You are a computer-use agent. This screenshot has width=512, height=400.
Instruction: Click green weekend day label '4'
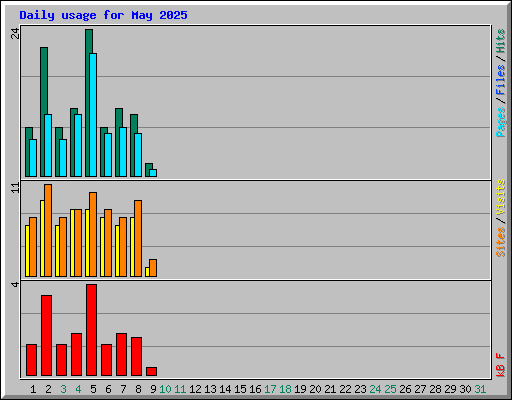coord(78,389)
